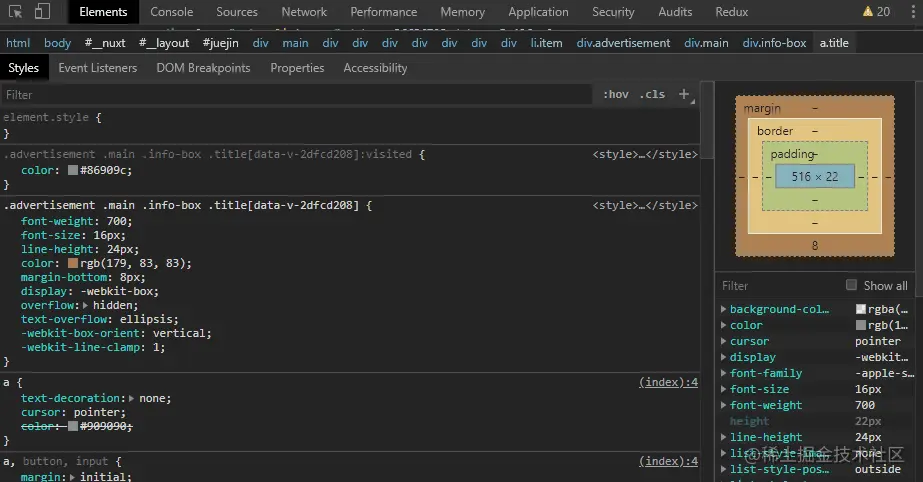The image size is (923, 482).
Task: Click the styles Filter input field
Action: (296, 94)
